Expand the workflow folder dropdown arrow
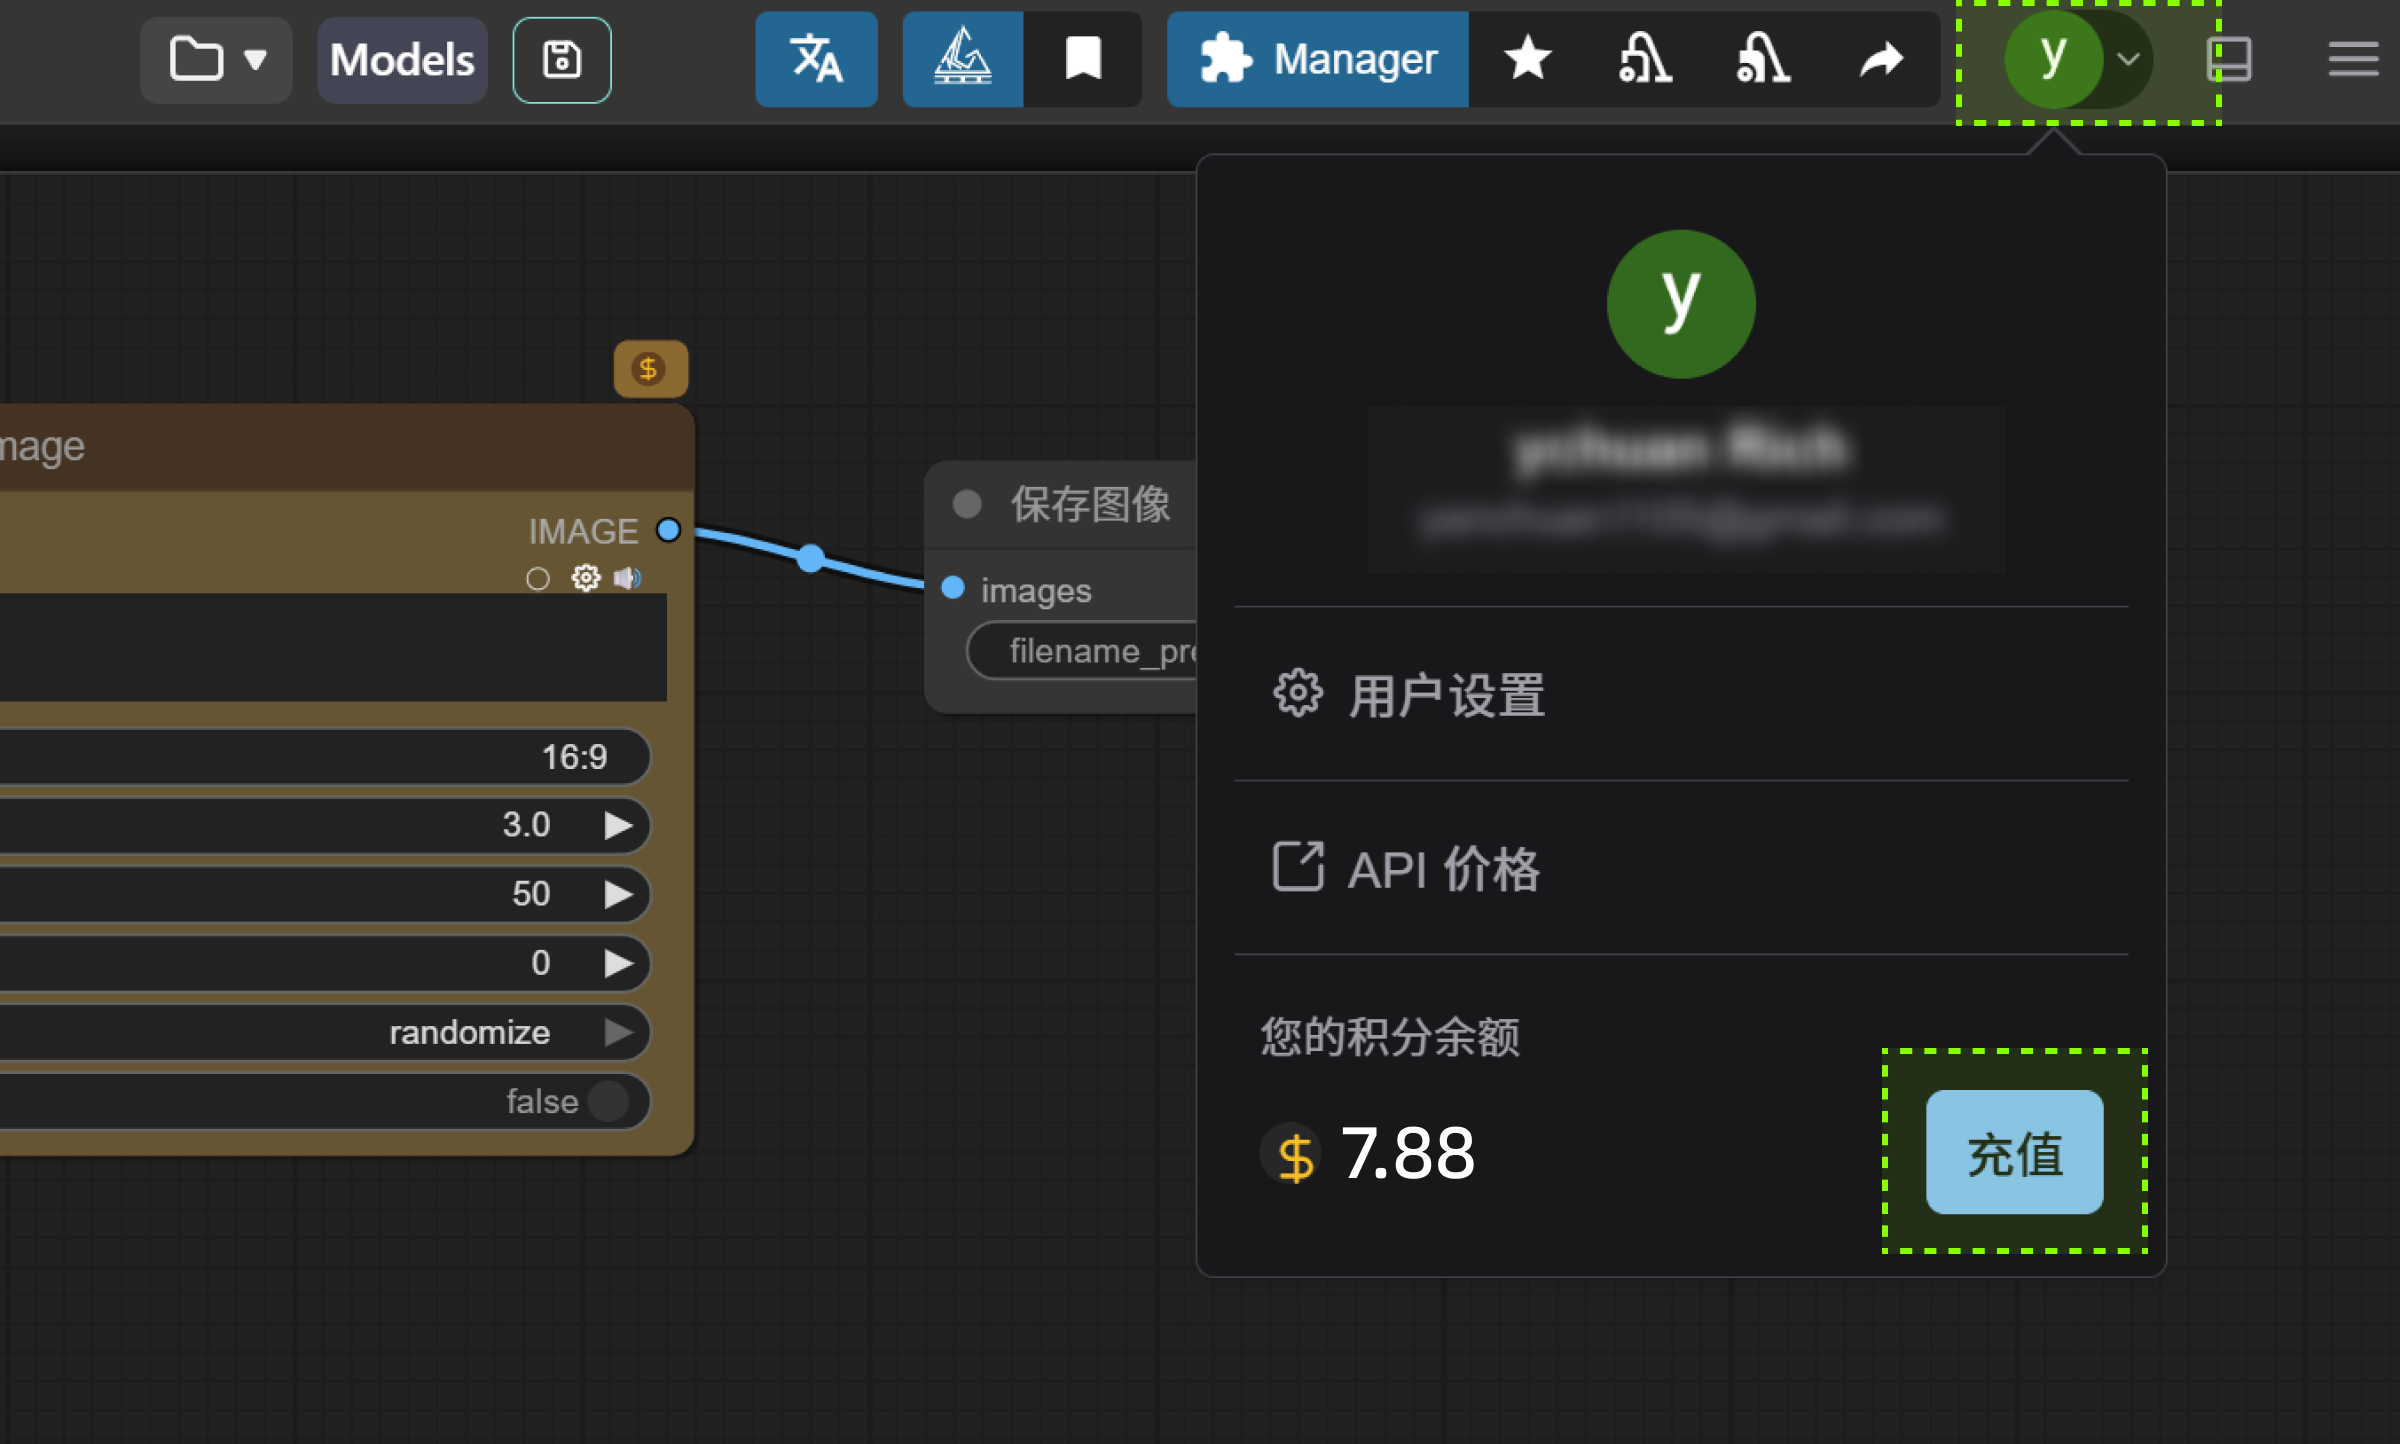Viewport: 2400px width, 1444px height. point(257,60)
